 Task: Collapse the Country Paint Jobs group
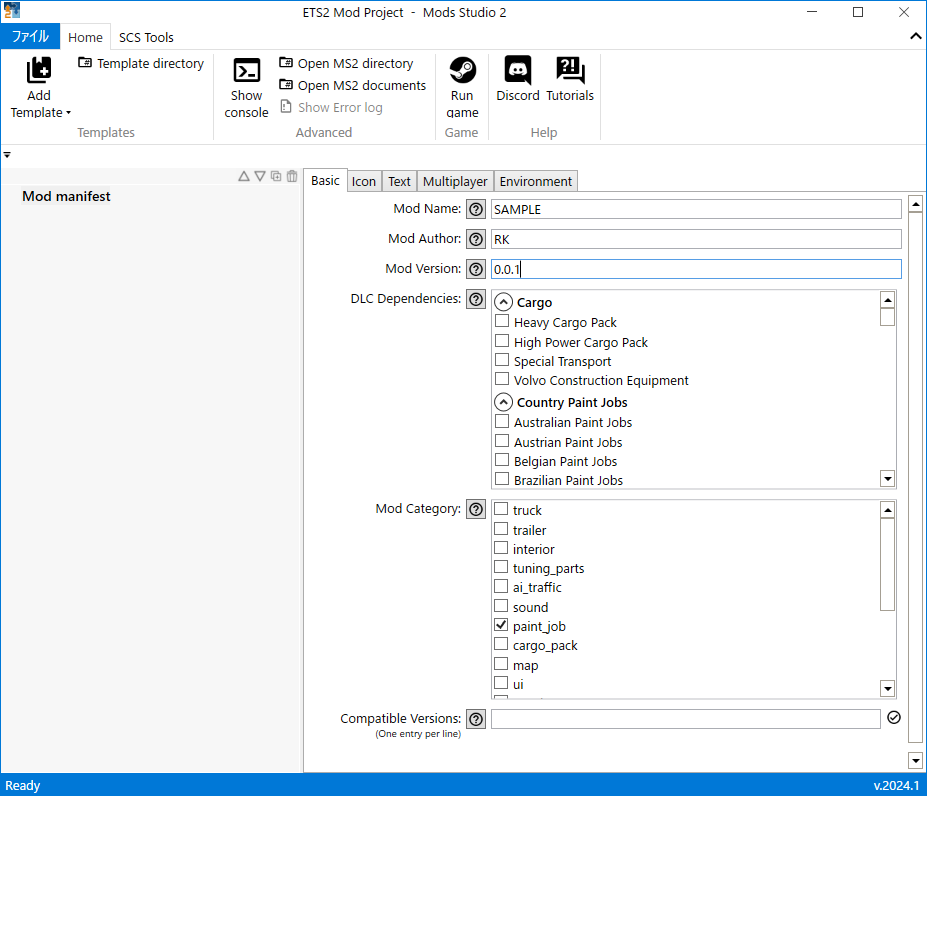tap(504, 403)
